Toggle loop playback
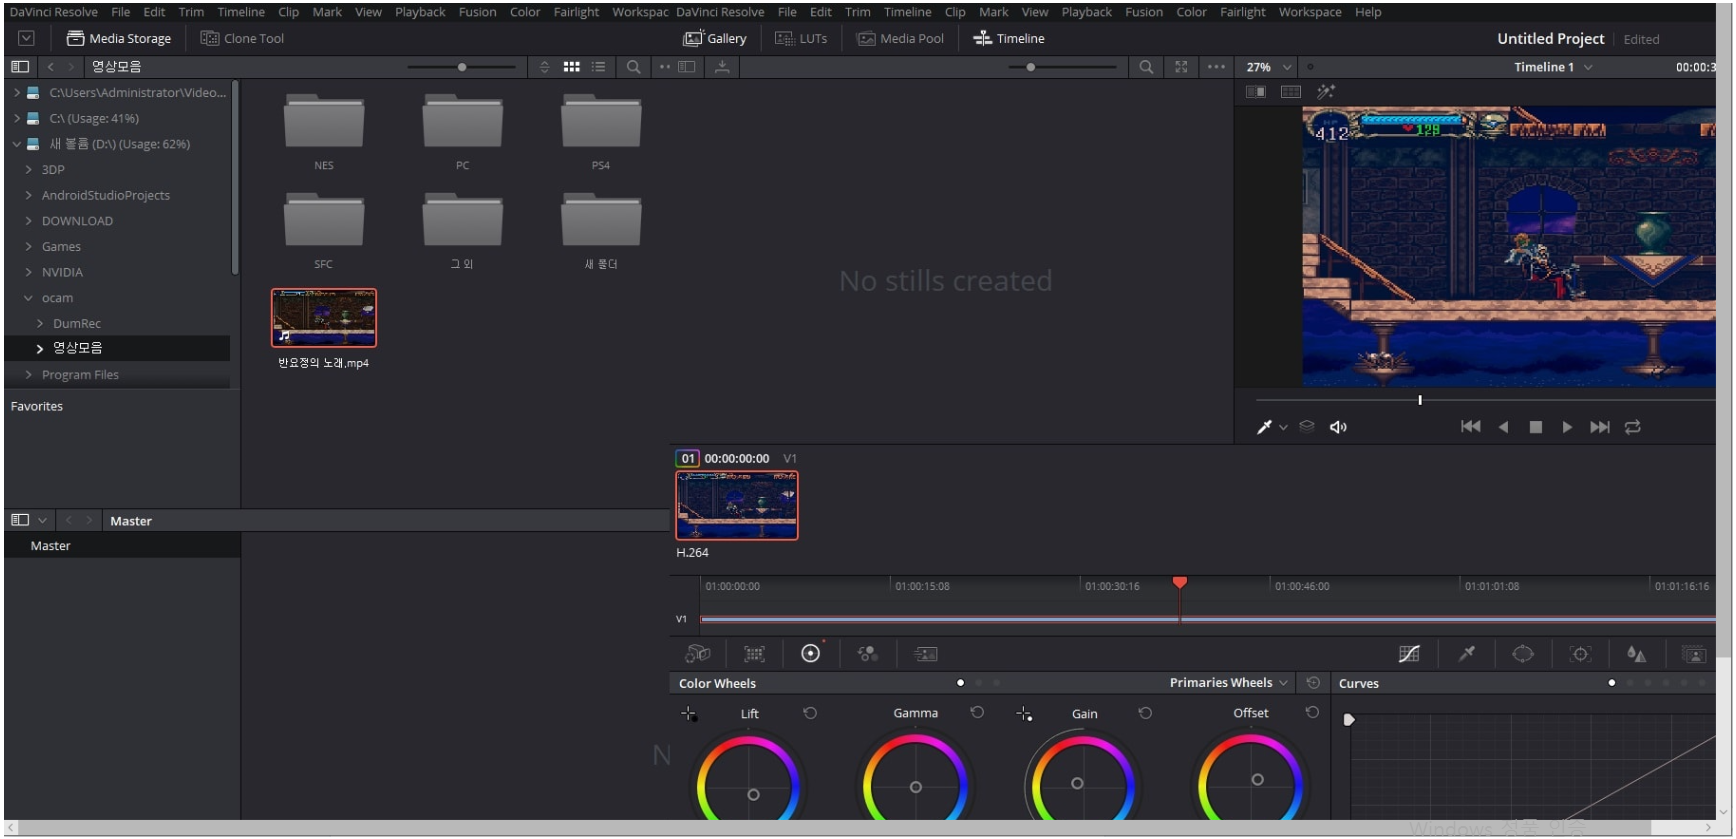The width and height of the screenshot is (1736, 839). coord(1632,427)
